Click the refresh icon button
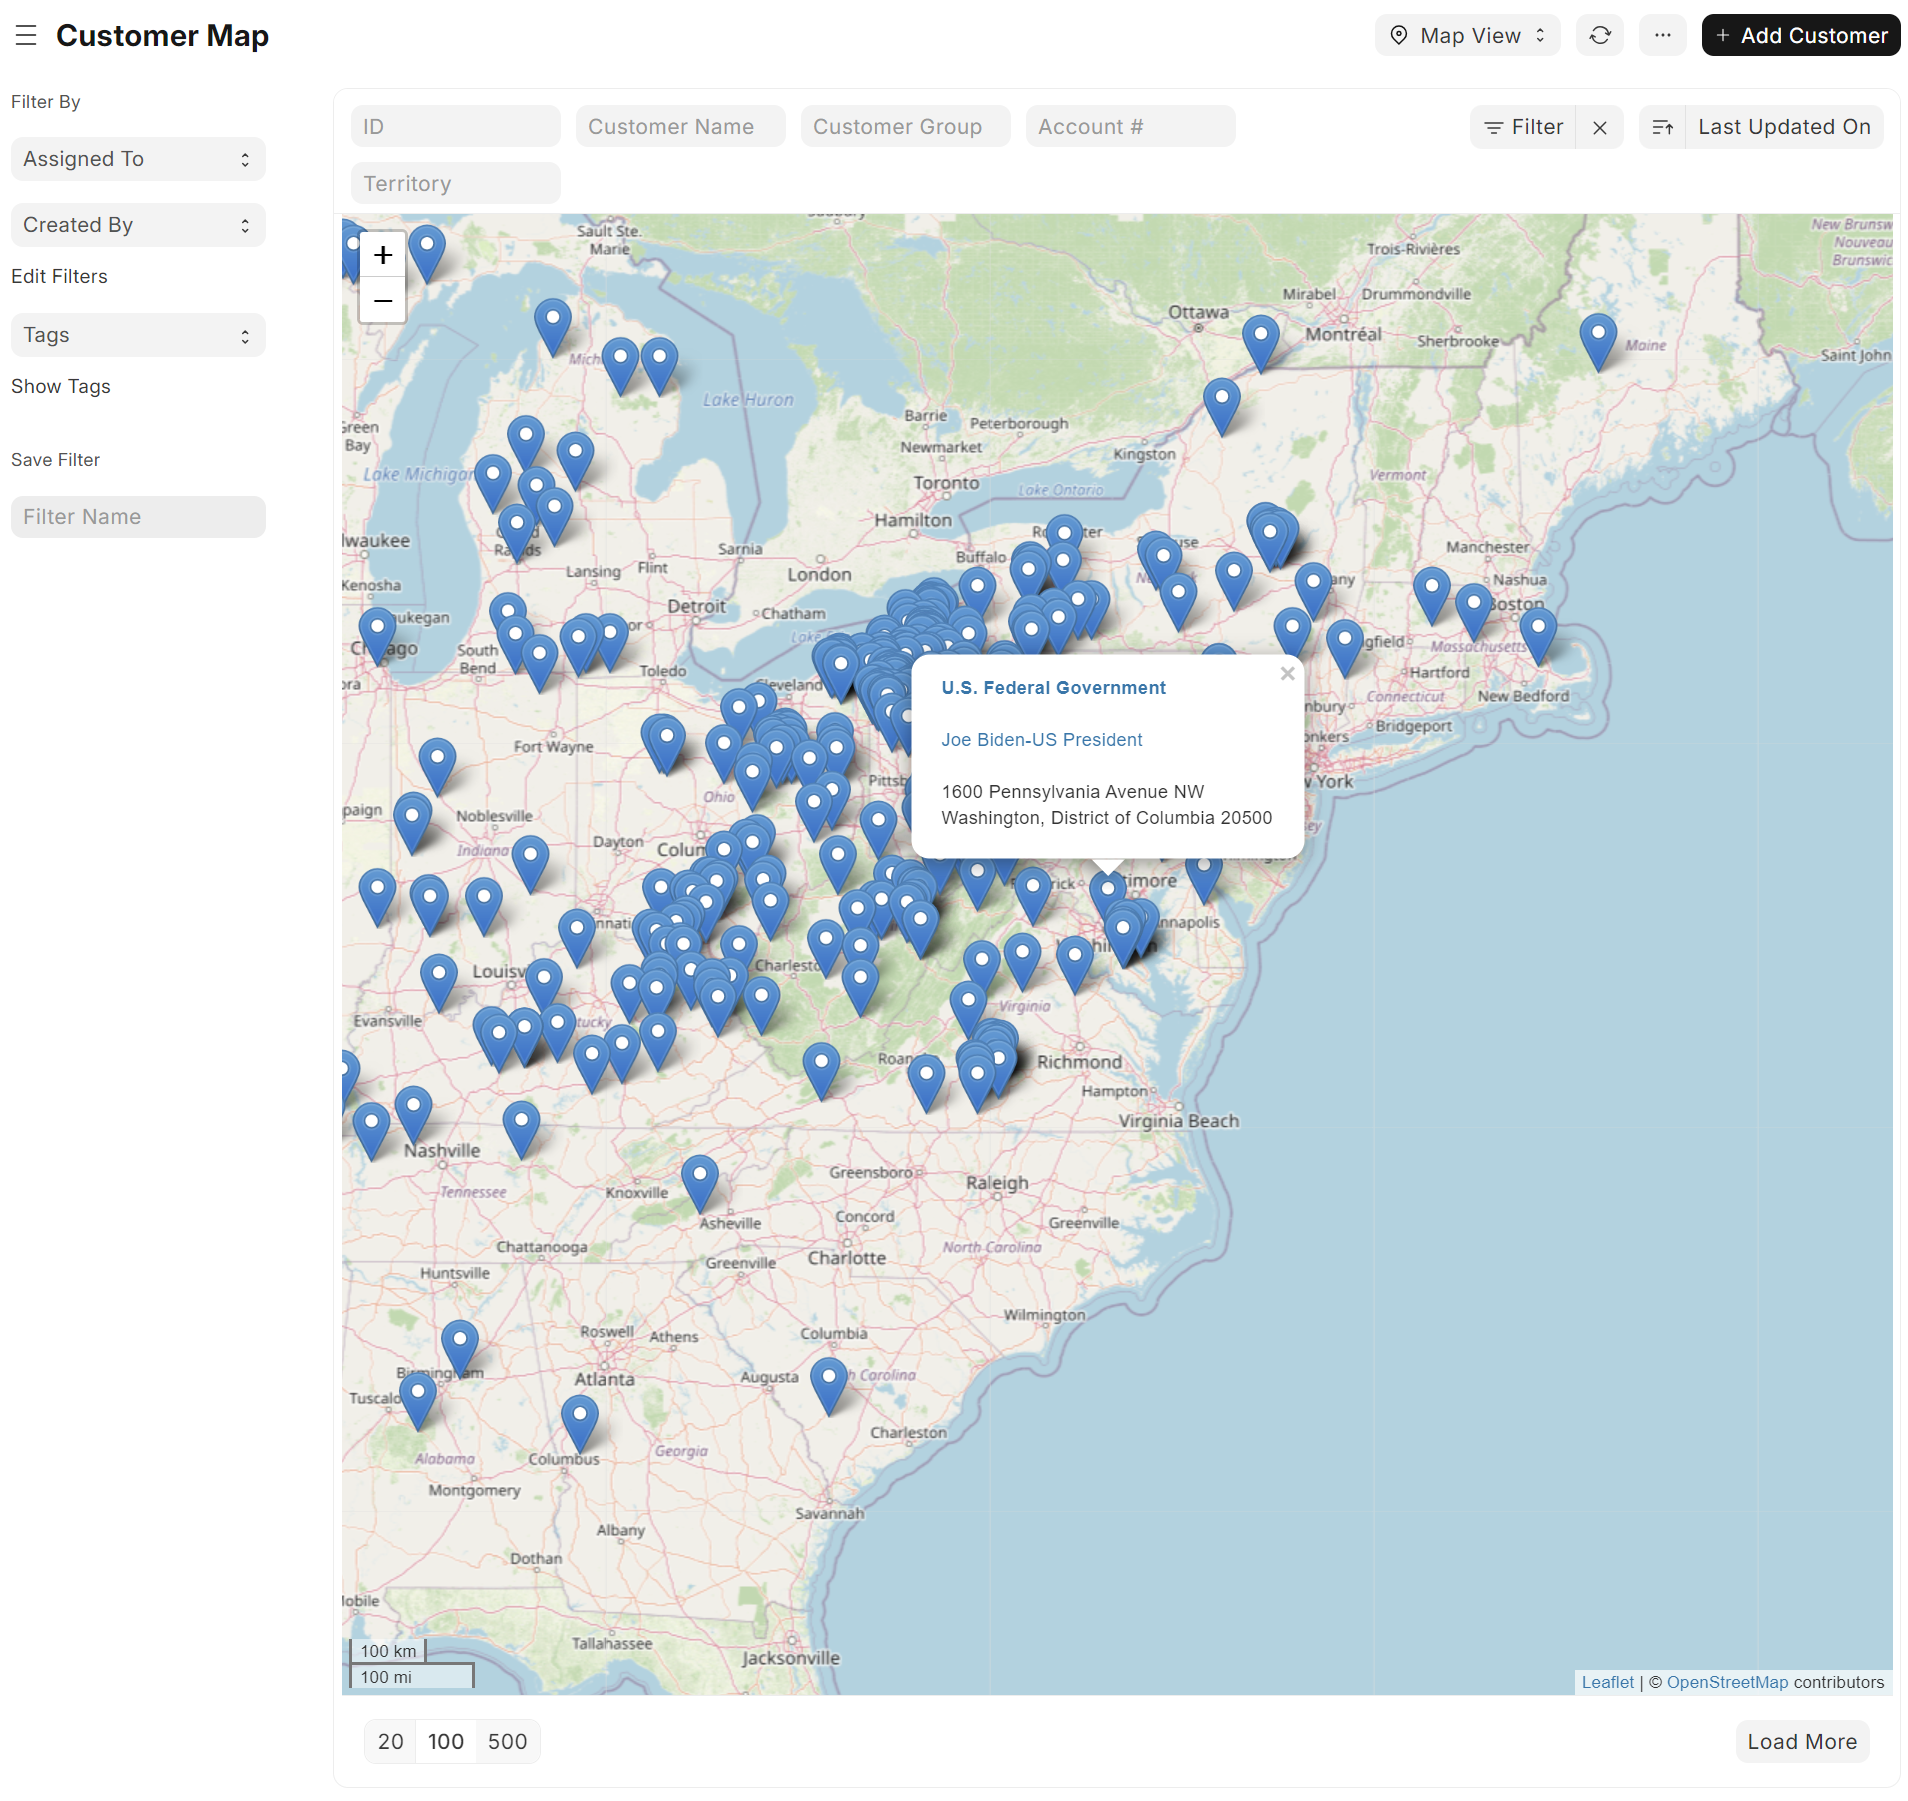 (1600, 36)
